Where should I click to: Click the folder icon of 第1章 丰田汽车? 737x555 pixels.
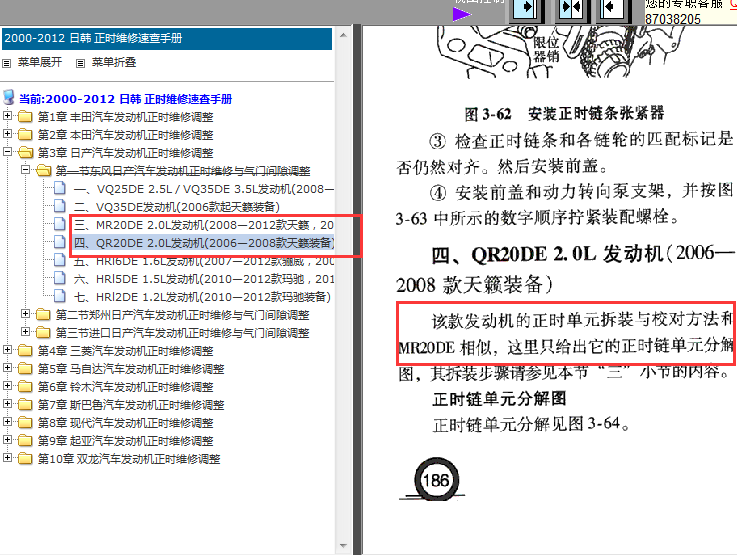click(x=25, y=117)
